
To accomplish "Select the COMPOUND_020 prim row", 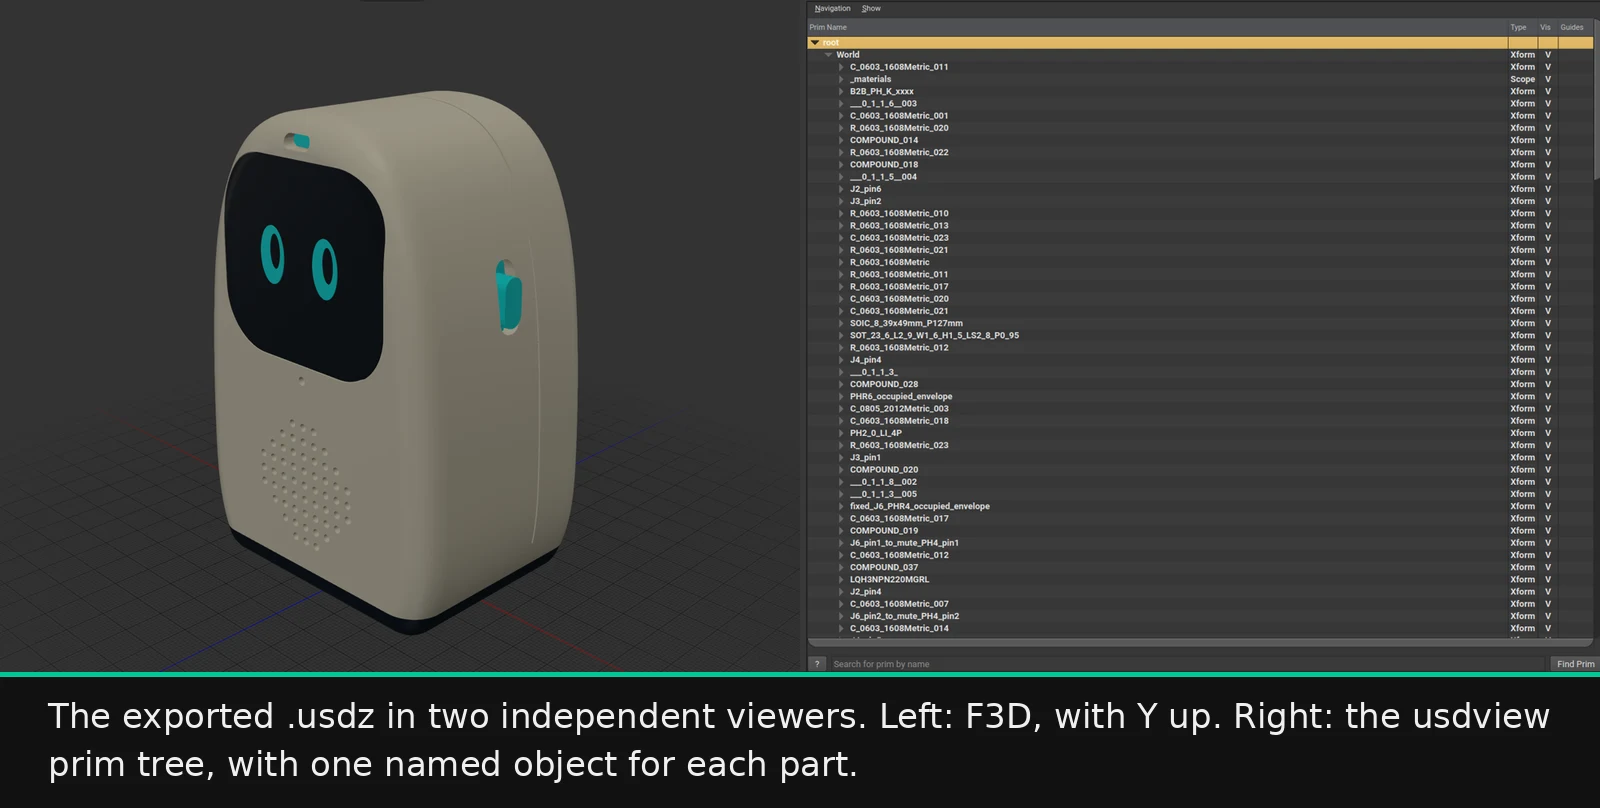I will [1200, 470].
